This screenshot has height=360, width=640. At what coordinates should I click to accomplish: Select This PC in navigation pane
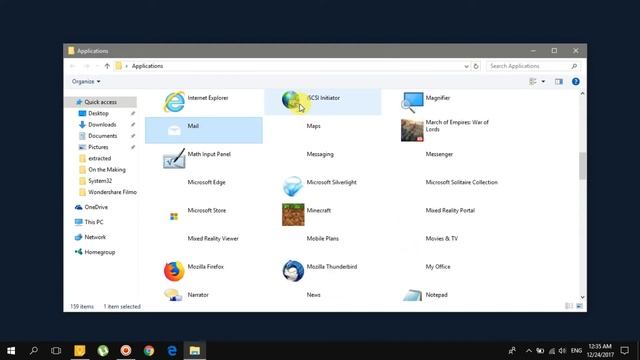click(x=94, y=222)
